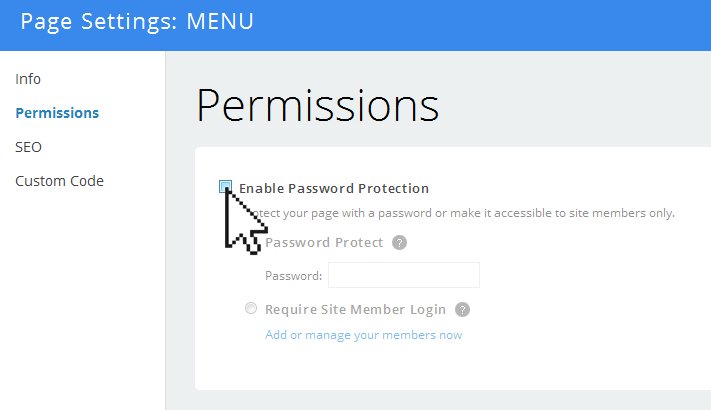Open the help icon beside Password Protect
This screenshot has height=410, width=711.
pos(399,243)
